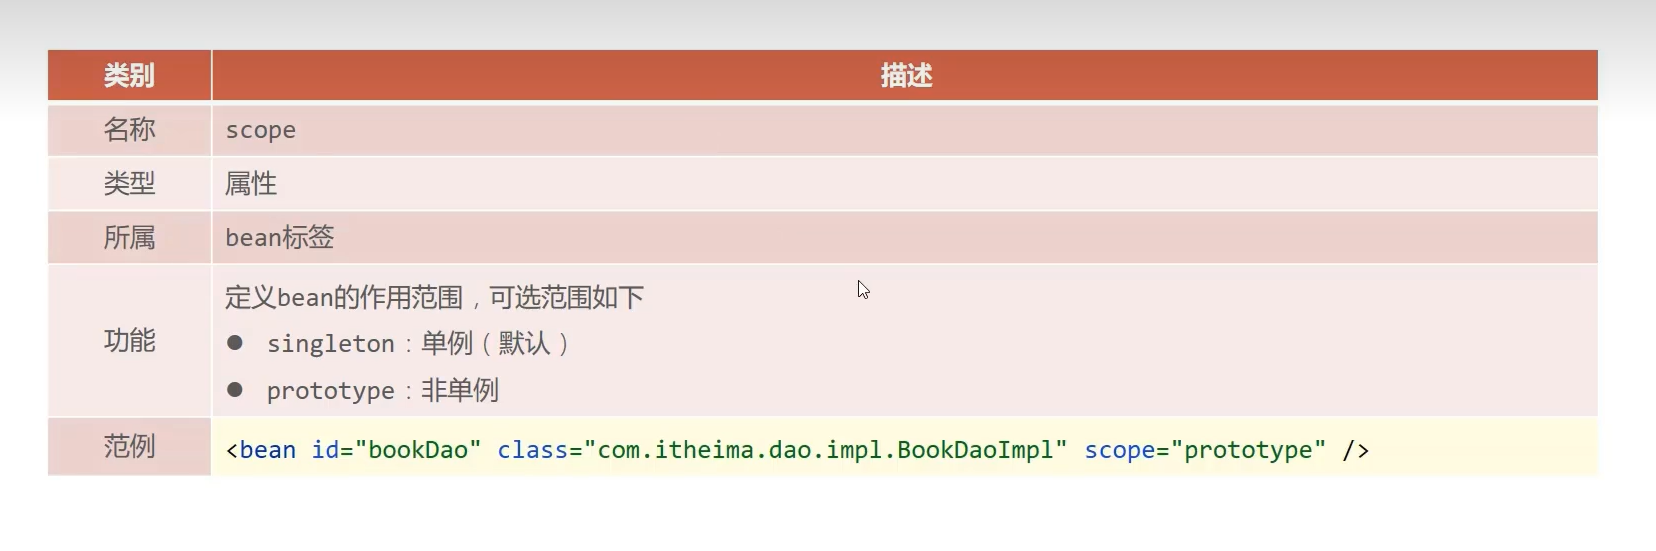Click the bullet before prototype
The width and height of the screenshot is (1656, 551).
click(235, 390)
